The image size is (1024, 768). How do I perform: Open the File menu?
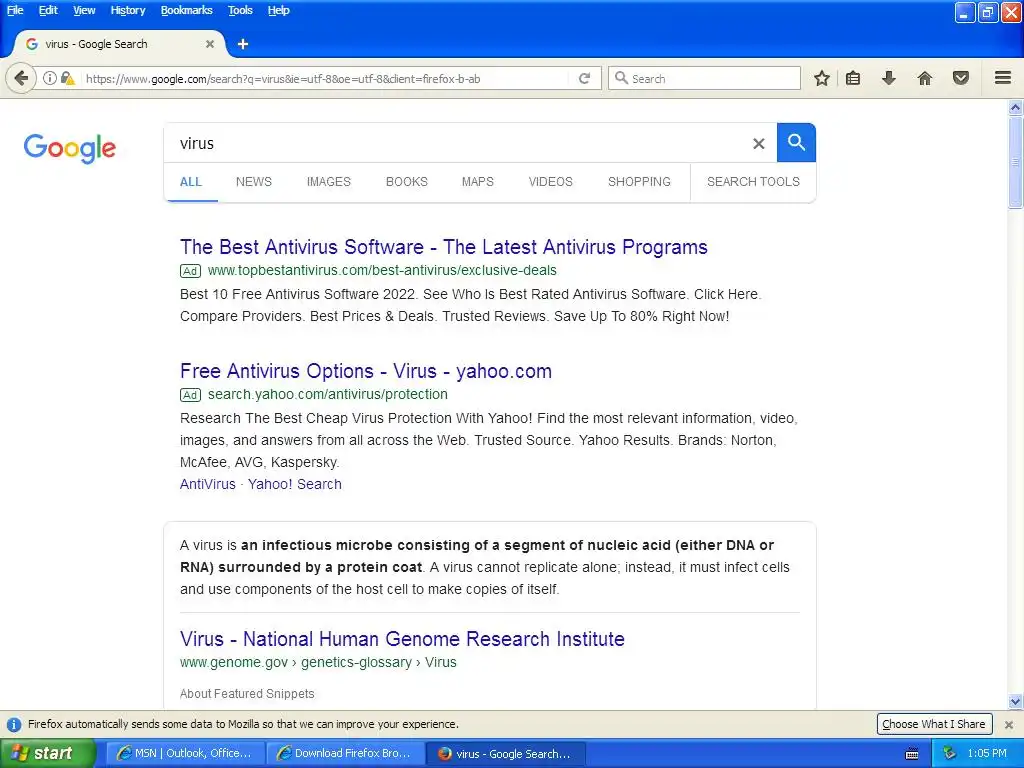15,10
